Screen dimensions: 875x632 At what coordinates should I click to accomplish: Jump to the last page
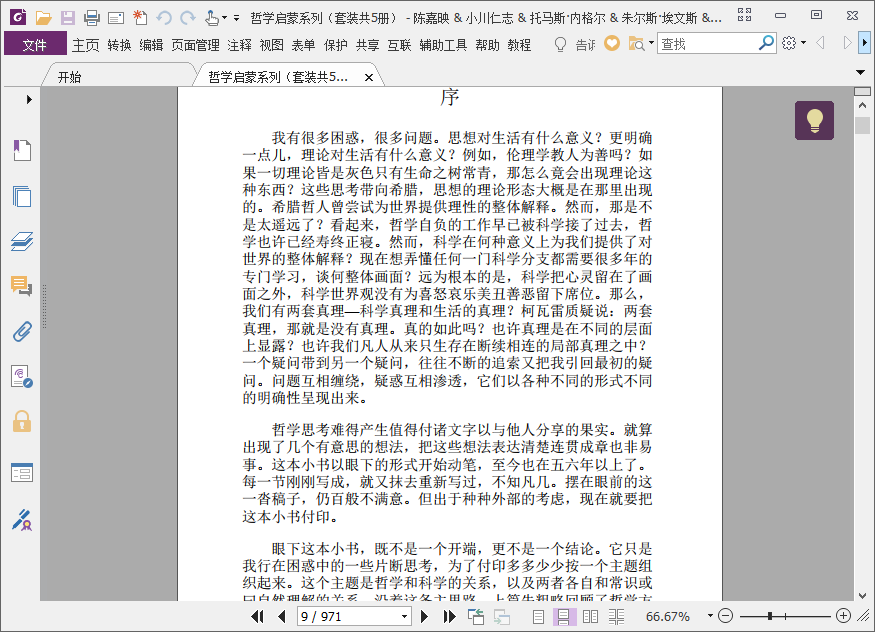click(449, 616)
